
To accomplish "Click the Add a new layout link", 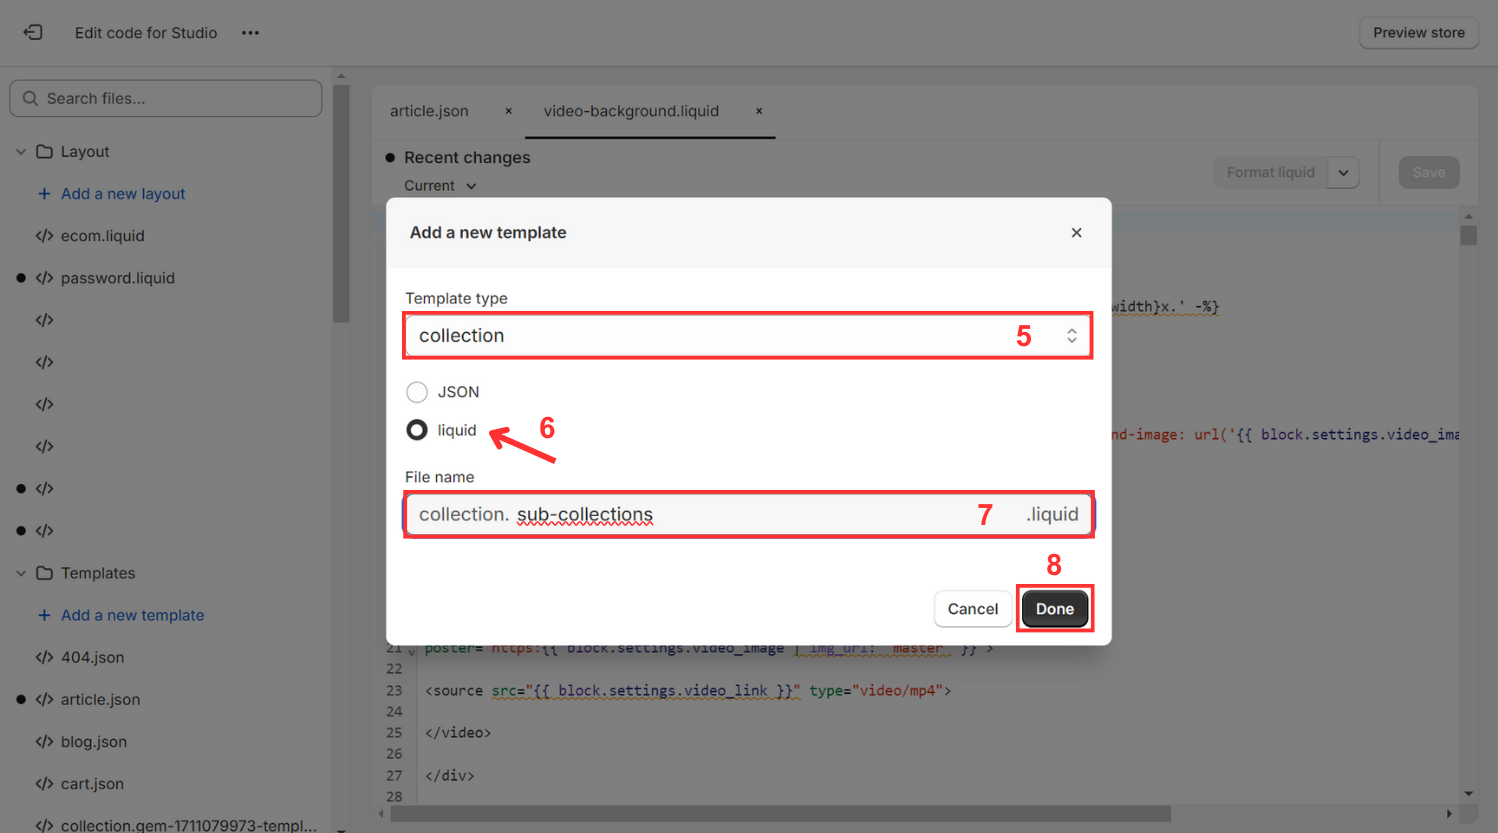I will click(x=122, y=194).
